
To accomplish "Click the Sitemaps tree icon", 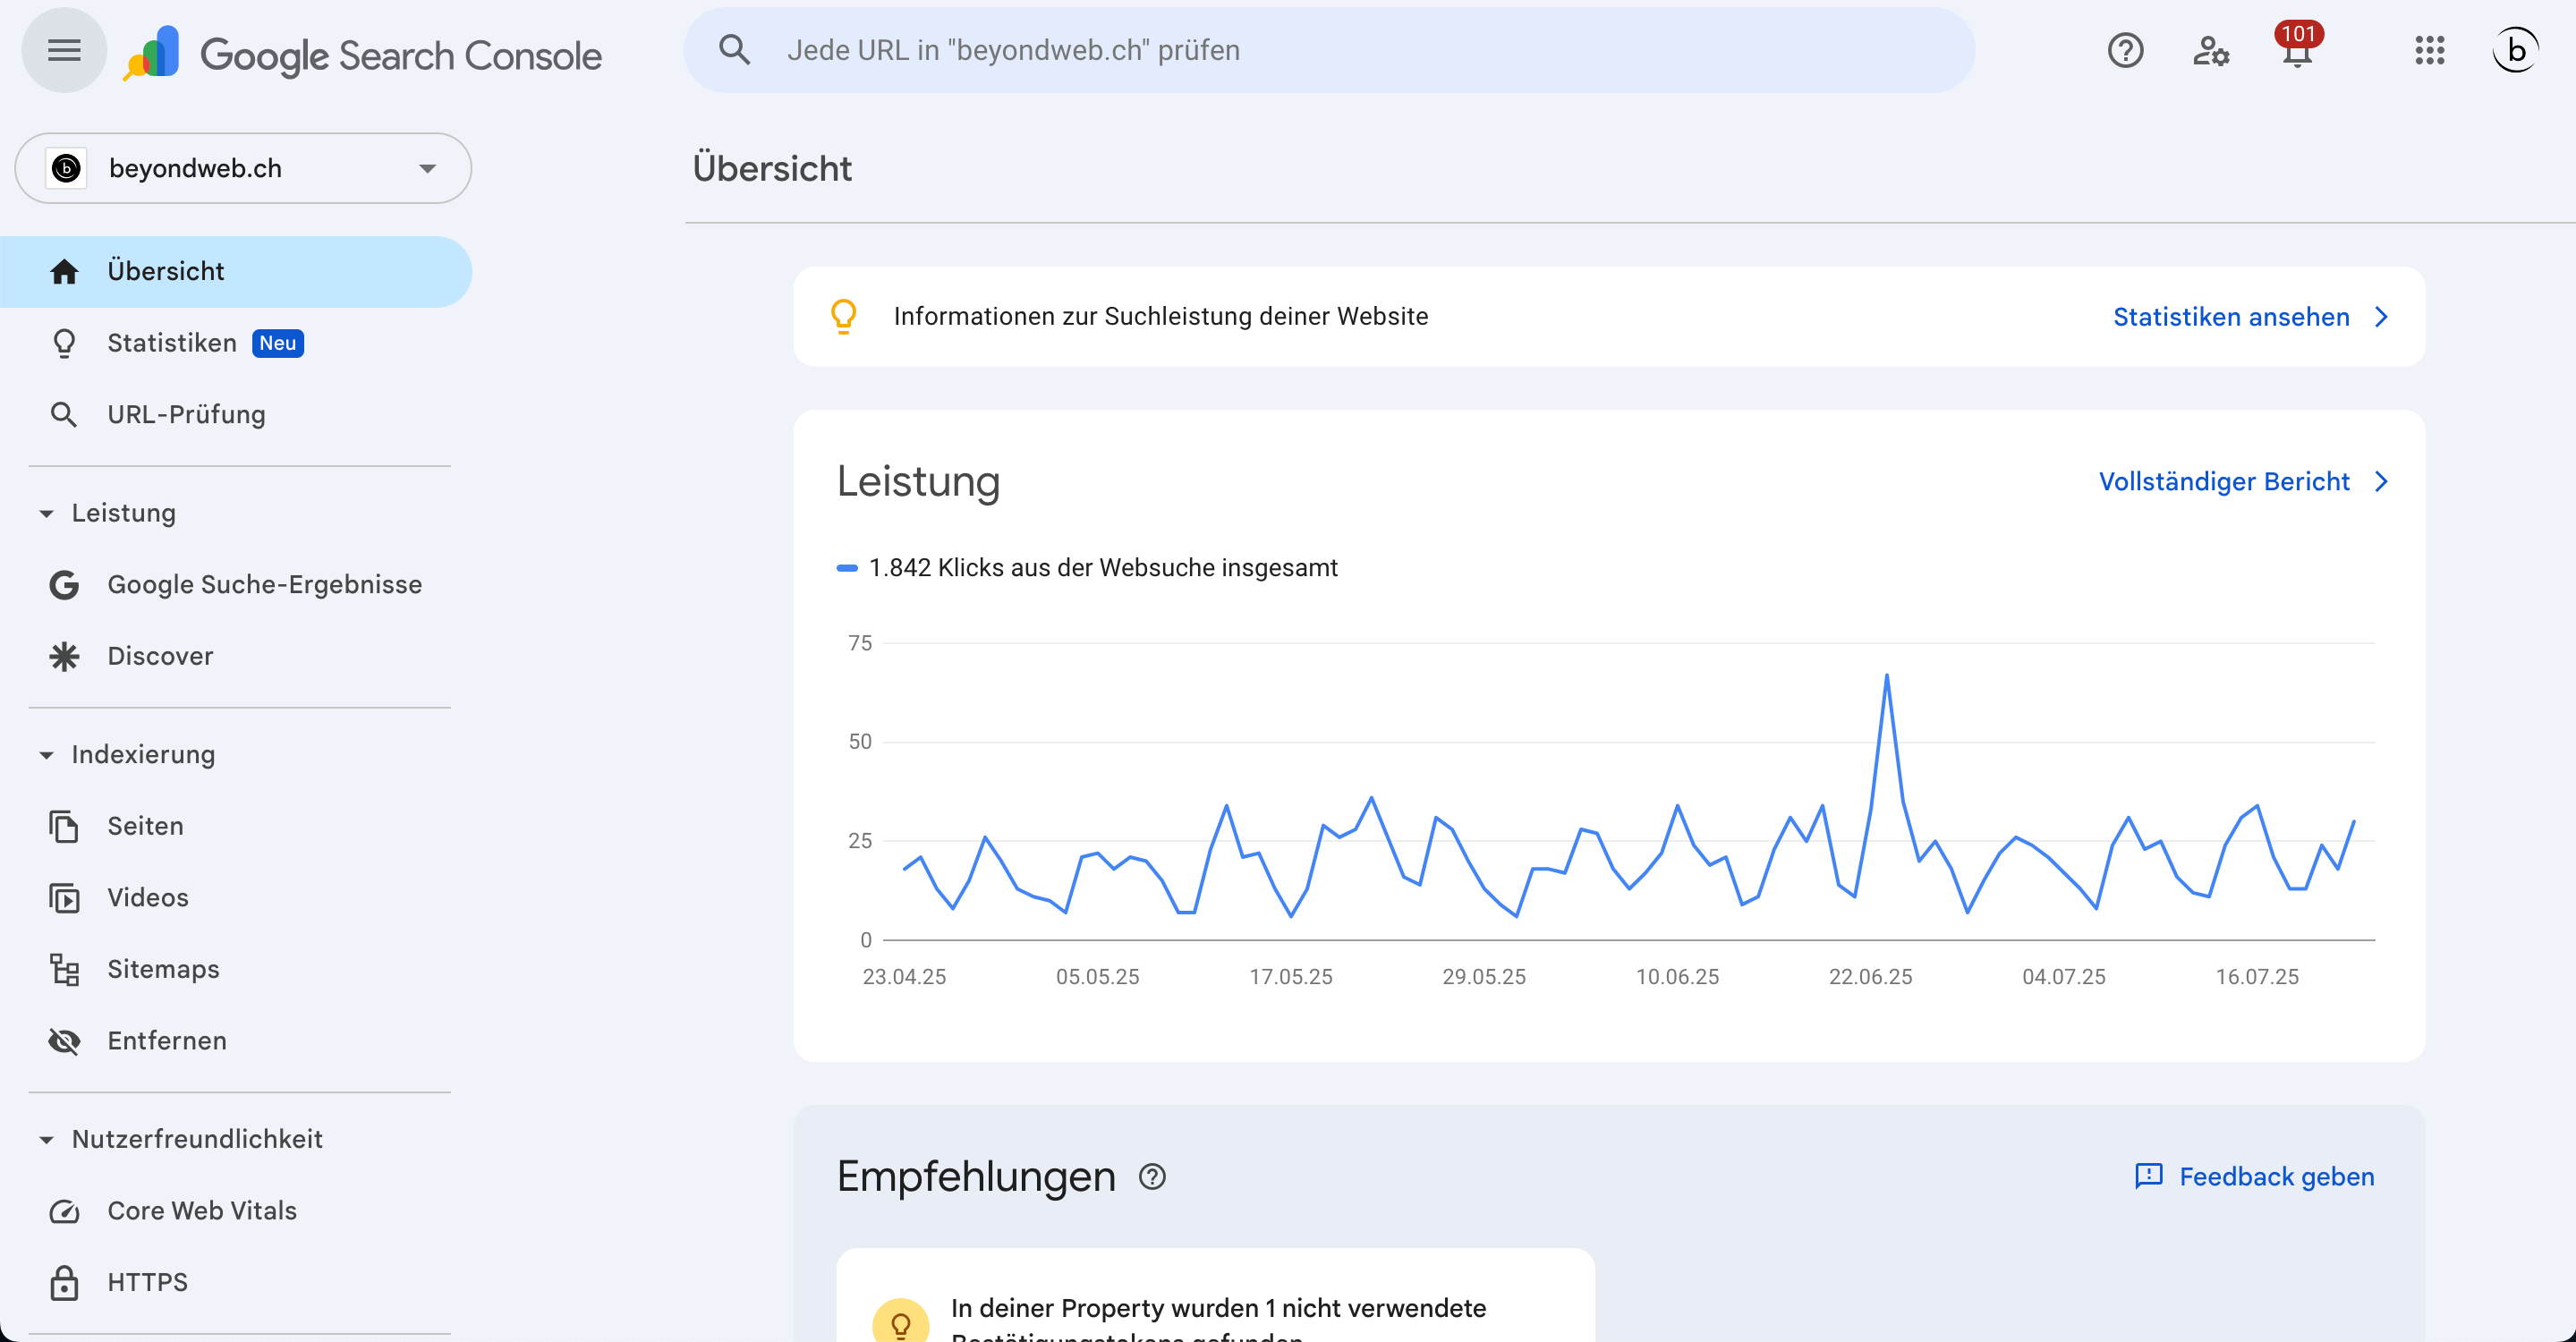I will point(64,969).
